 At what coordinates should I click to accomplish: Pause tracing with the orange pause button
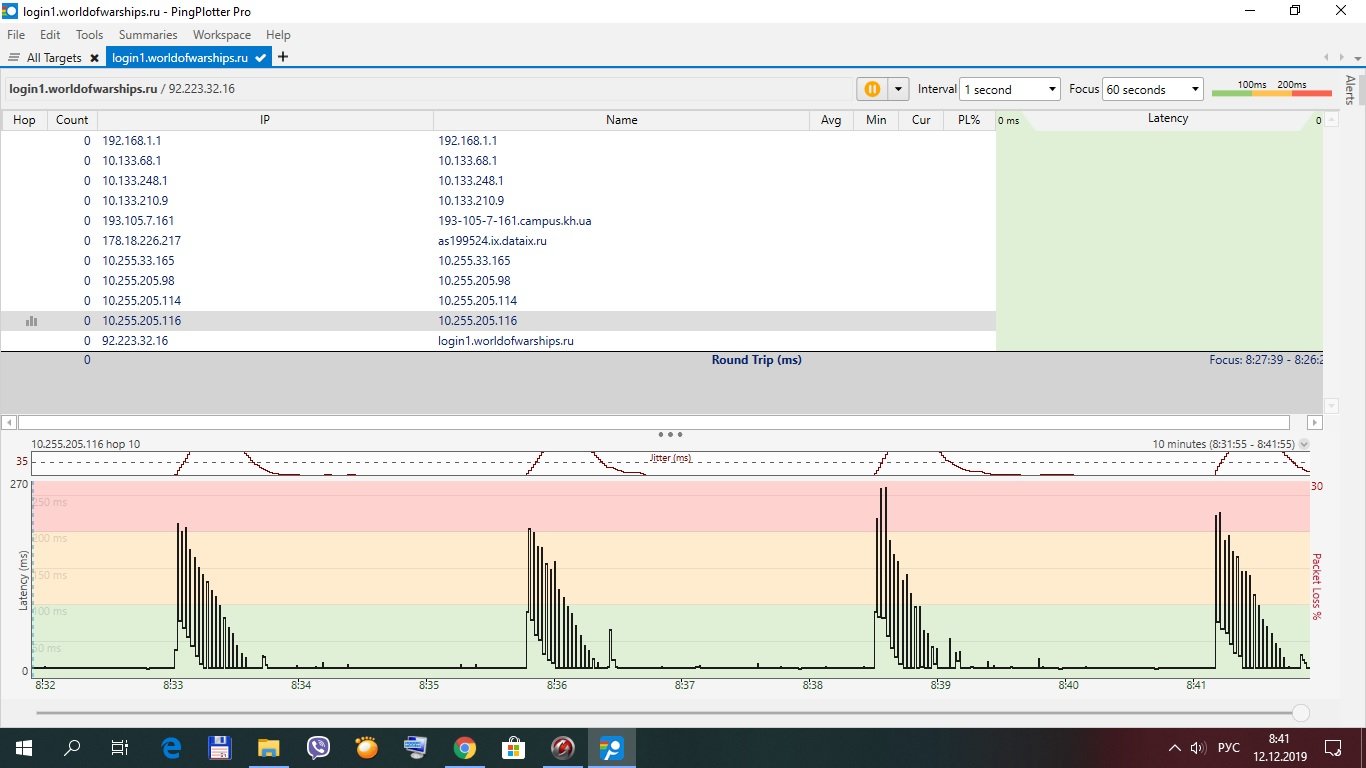pos(872,89)
